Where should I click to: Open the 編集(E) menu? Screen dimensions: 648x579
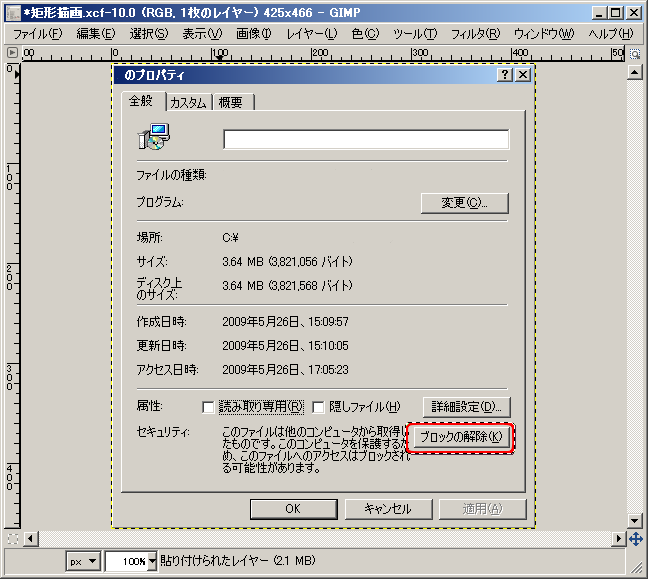tap(96, 33)
